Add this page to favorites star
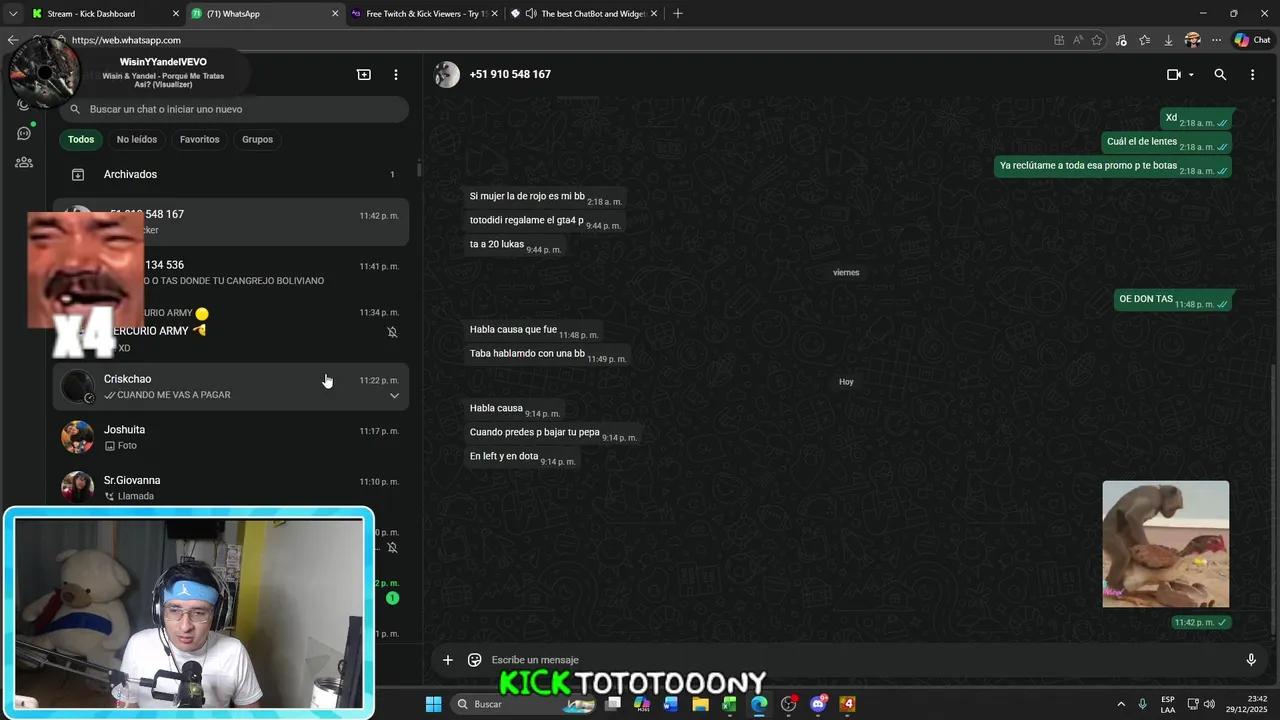The height and width of the screenshot is (720, 1280). point(1097,40)
